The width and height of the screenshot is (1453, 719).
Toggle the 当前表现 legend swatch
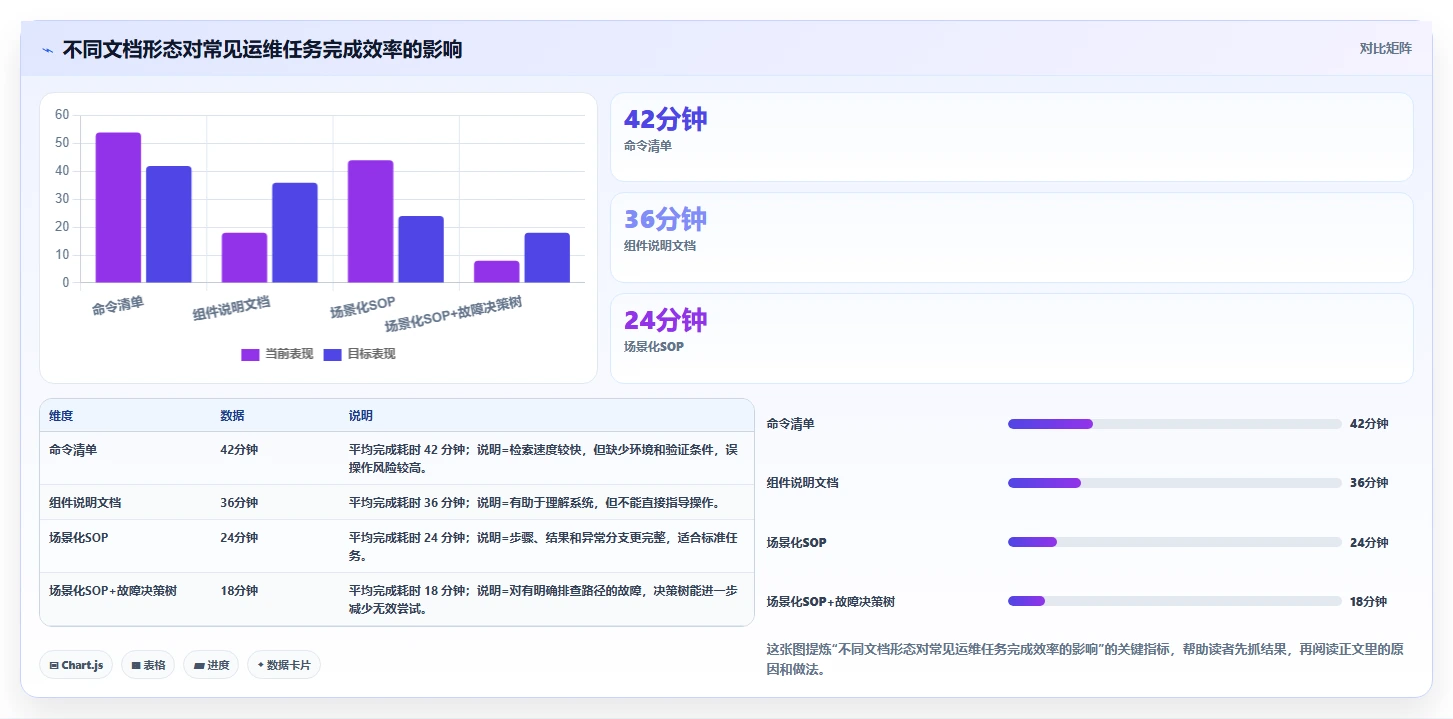pyautogui.click(x=250, y=354)
